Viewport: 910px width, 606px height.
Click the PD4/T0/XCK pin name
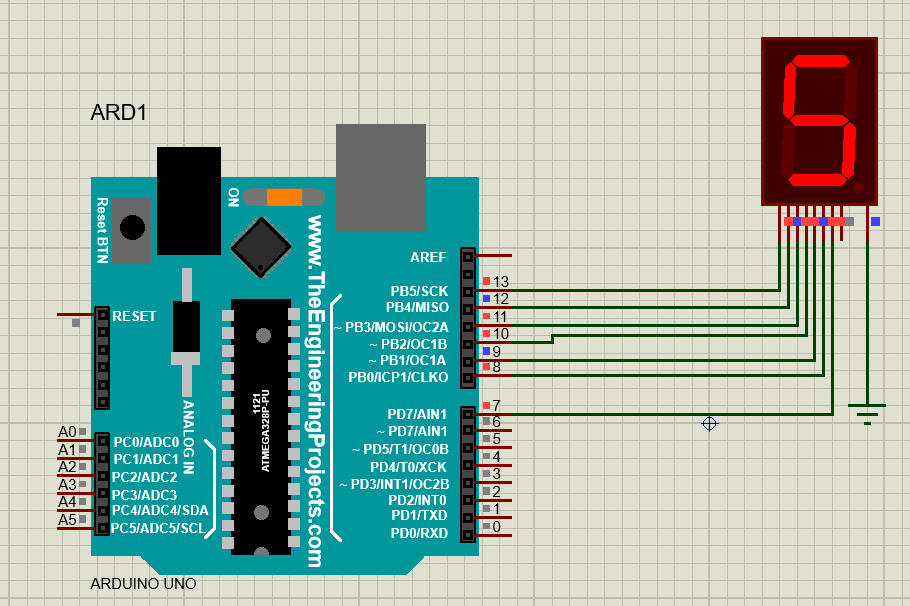tap(409, 467)
